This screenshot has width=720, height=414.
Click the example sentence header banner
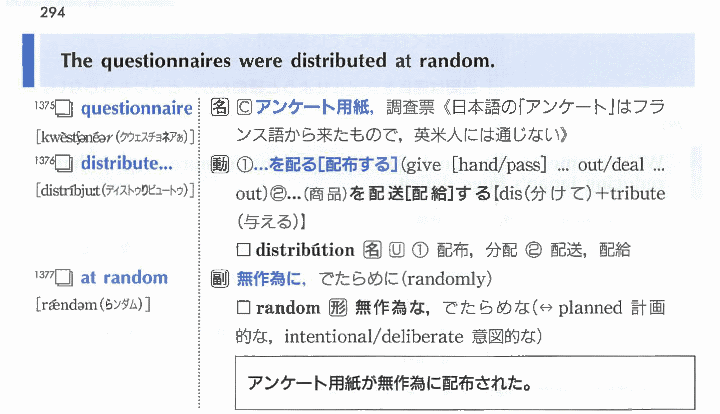[360, 61]
